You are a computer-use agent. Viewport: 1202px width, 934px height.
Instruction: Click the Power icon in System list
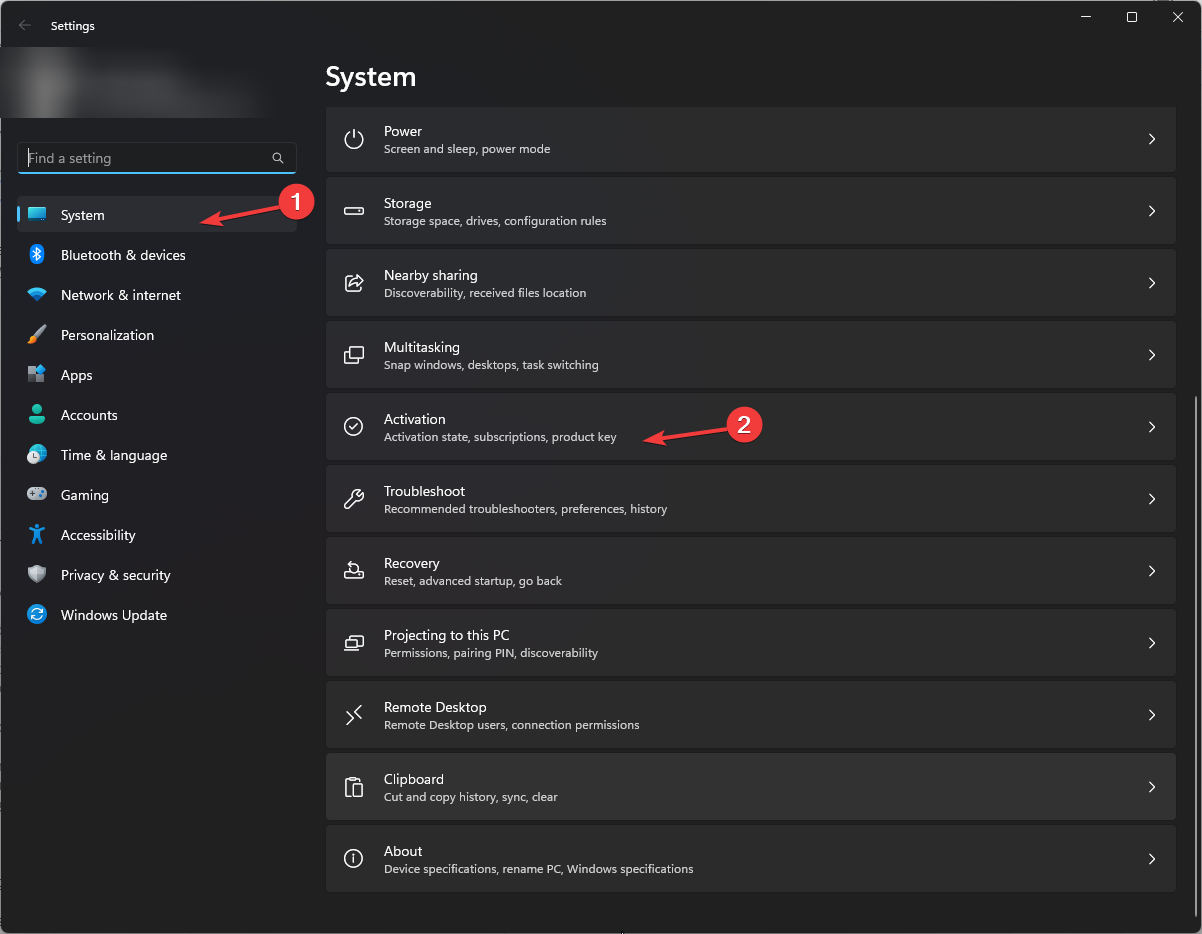(x=354, y=139)
